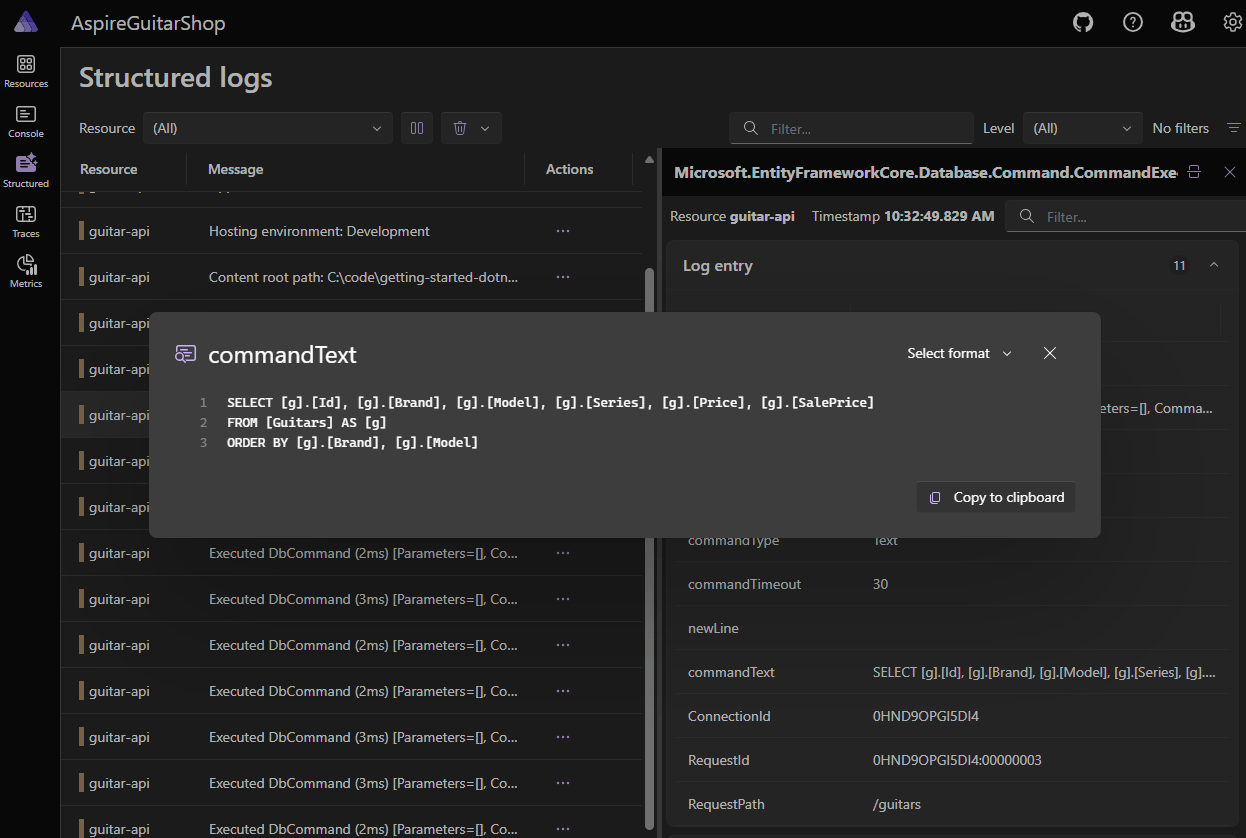Image resolution: width=1246 pixels, height=838 pixels.
Task: Open the Resource (All) dropdown
Action: (268, 128)
